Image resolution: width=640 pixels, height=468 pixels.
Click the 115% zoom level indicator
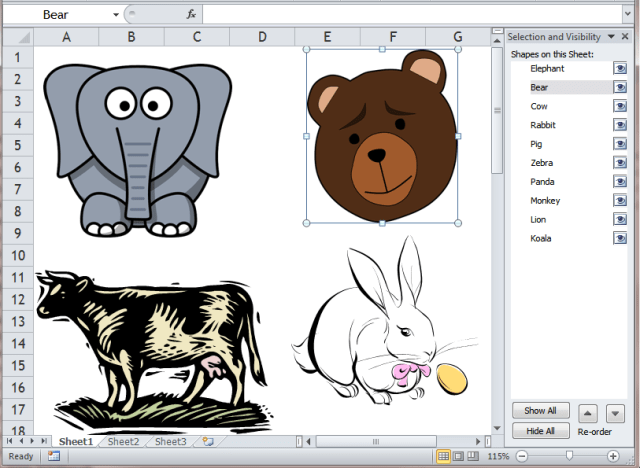click(x=498, y=456)
